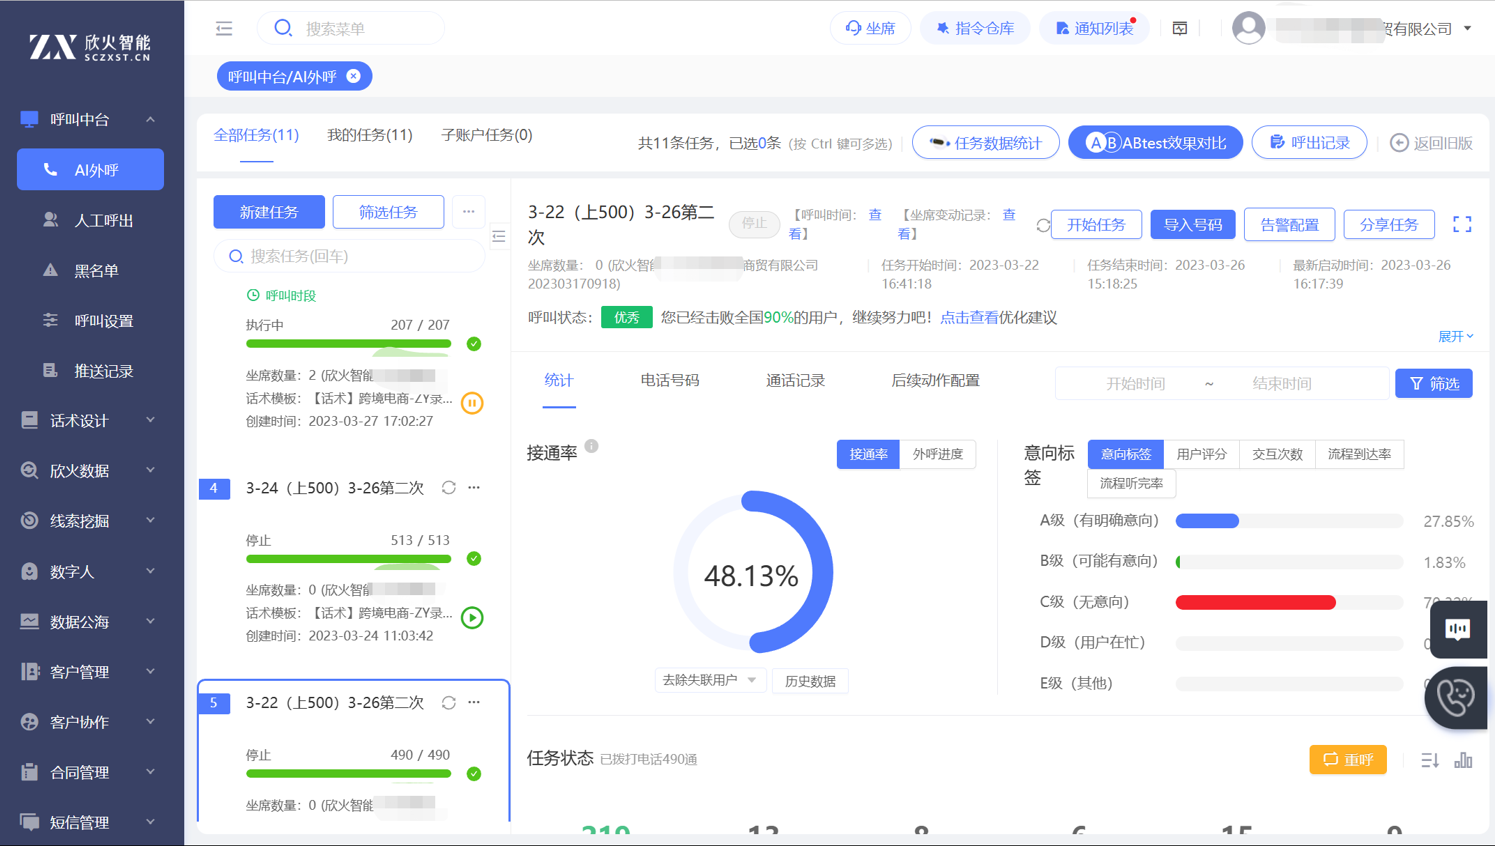
Task: Open the 去除失联用户 dropdown
Action: pyautogui.click(x=709, y=681)
